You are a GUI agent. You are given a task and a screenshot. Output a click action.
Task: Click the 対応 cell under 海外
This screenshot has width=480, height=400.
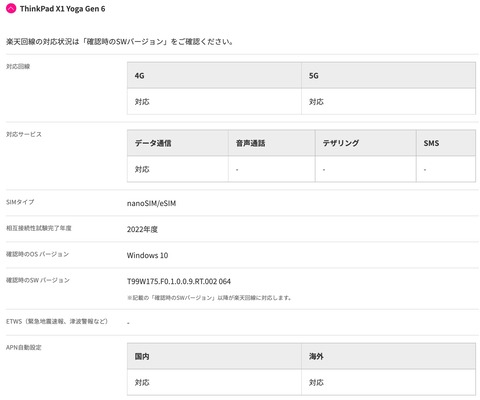[x=388, y=382]
